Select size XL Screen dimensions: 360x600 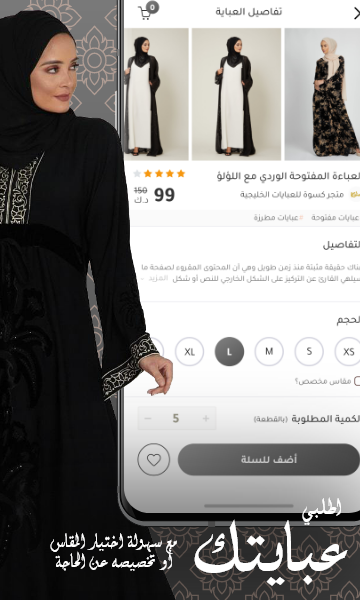[189, 352]
